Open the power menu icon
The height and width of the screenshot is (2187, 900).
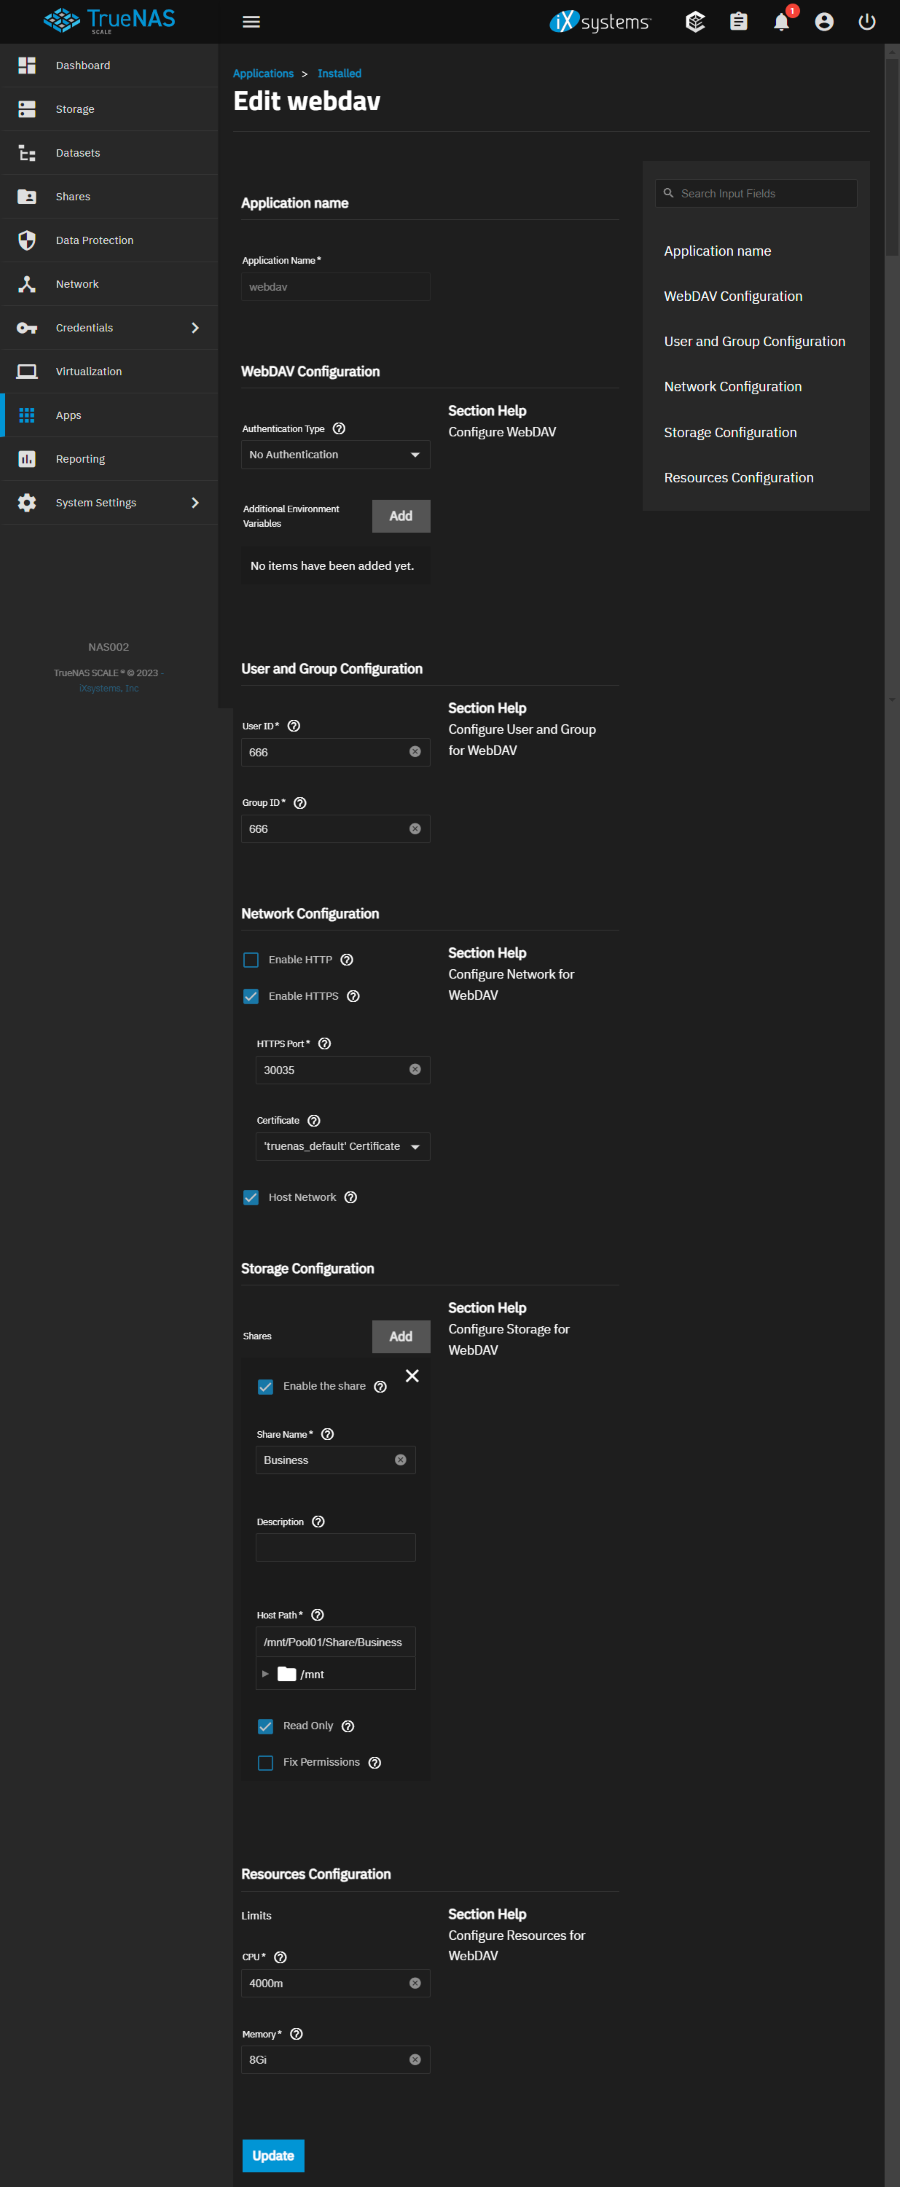867,22
